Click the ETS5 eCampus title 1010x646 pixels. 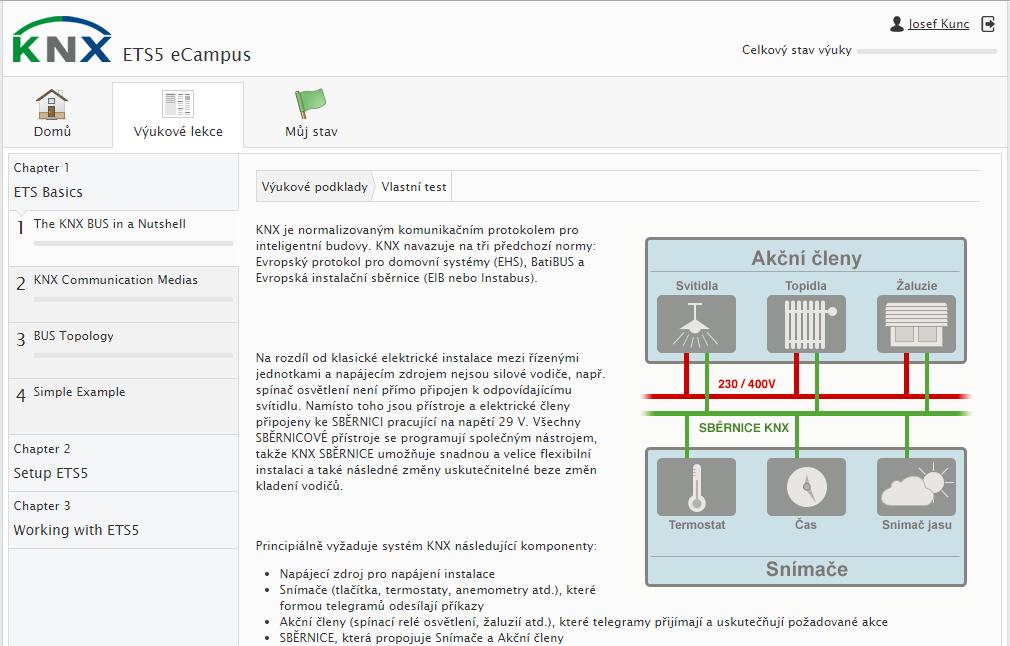[187, 55]
